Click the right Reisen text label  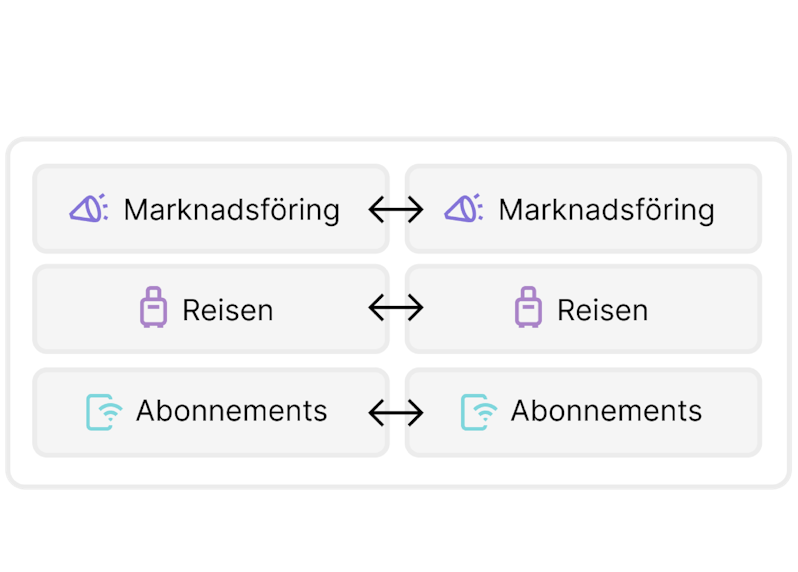pos(602,310)
